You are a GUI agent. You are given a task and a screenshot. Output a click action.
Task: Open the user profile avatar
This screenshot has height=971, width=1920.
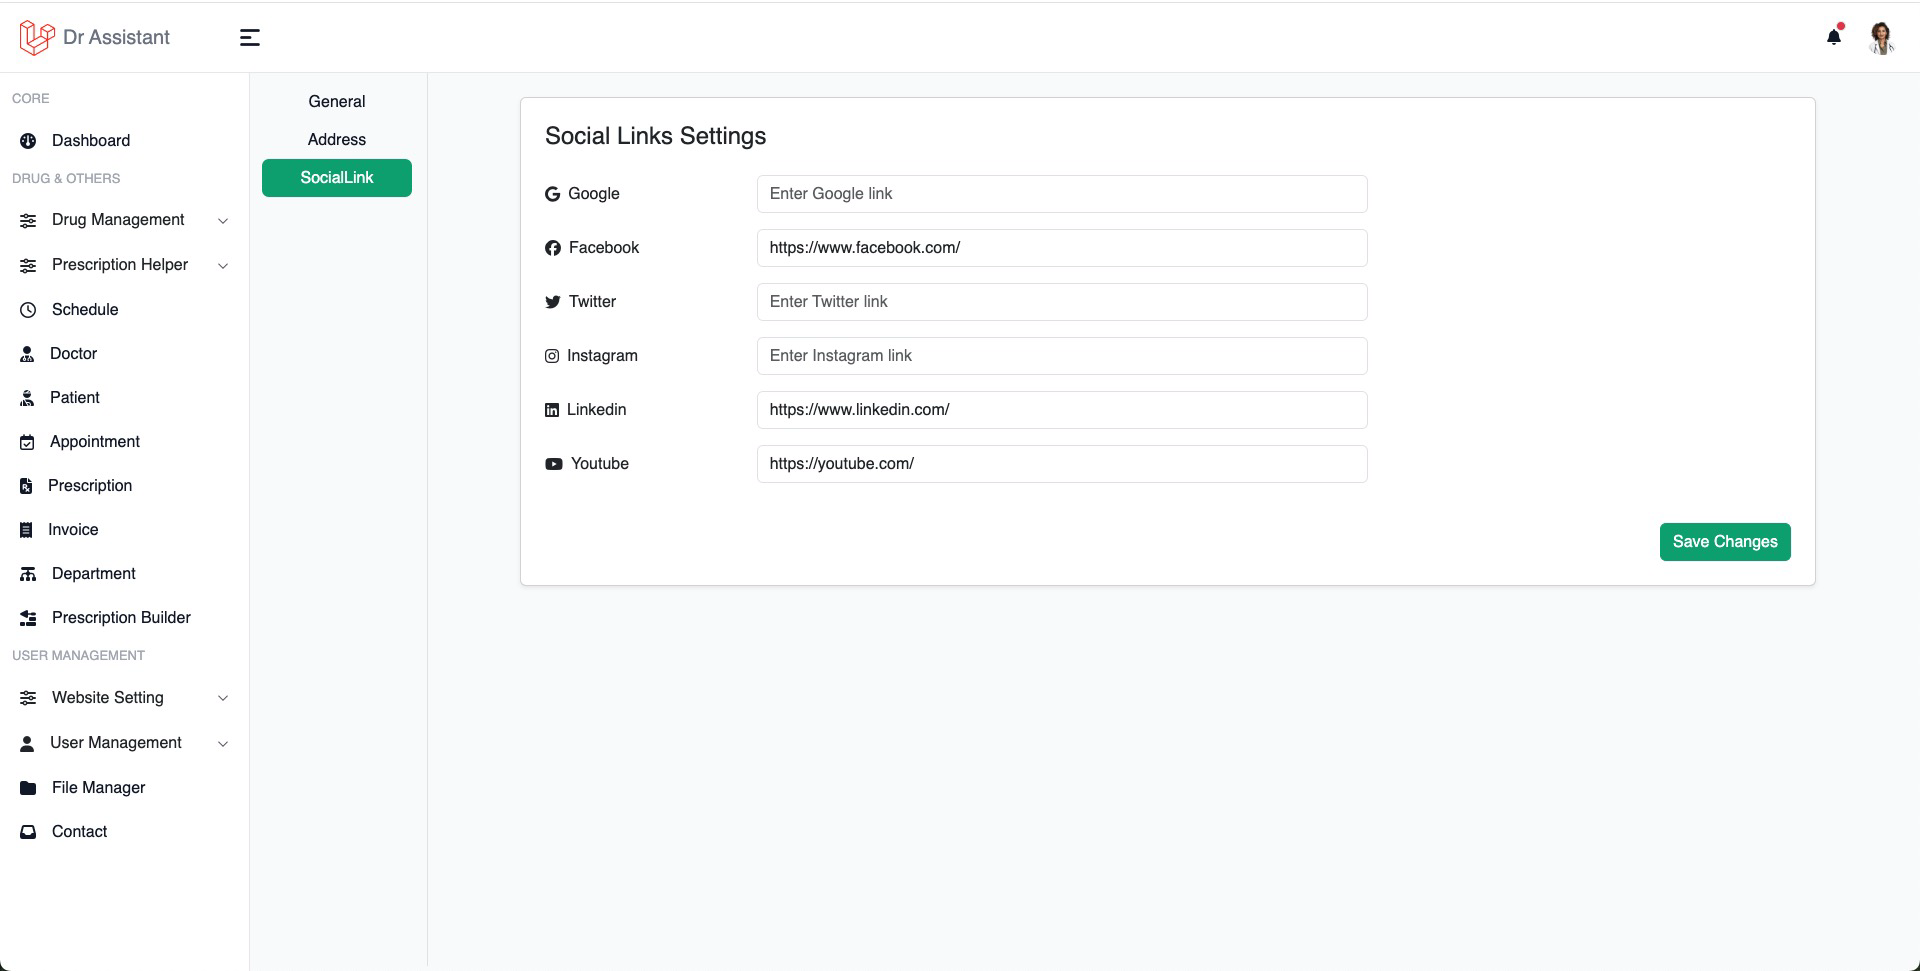coord(1882,38)
